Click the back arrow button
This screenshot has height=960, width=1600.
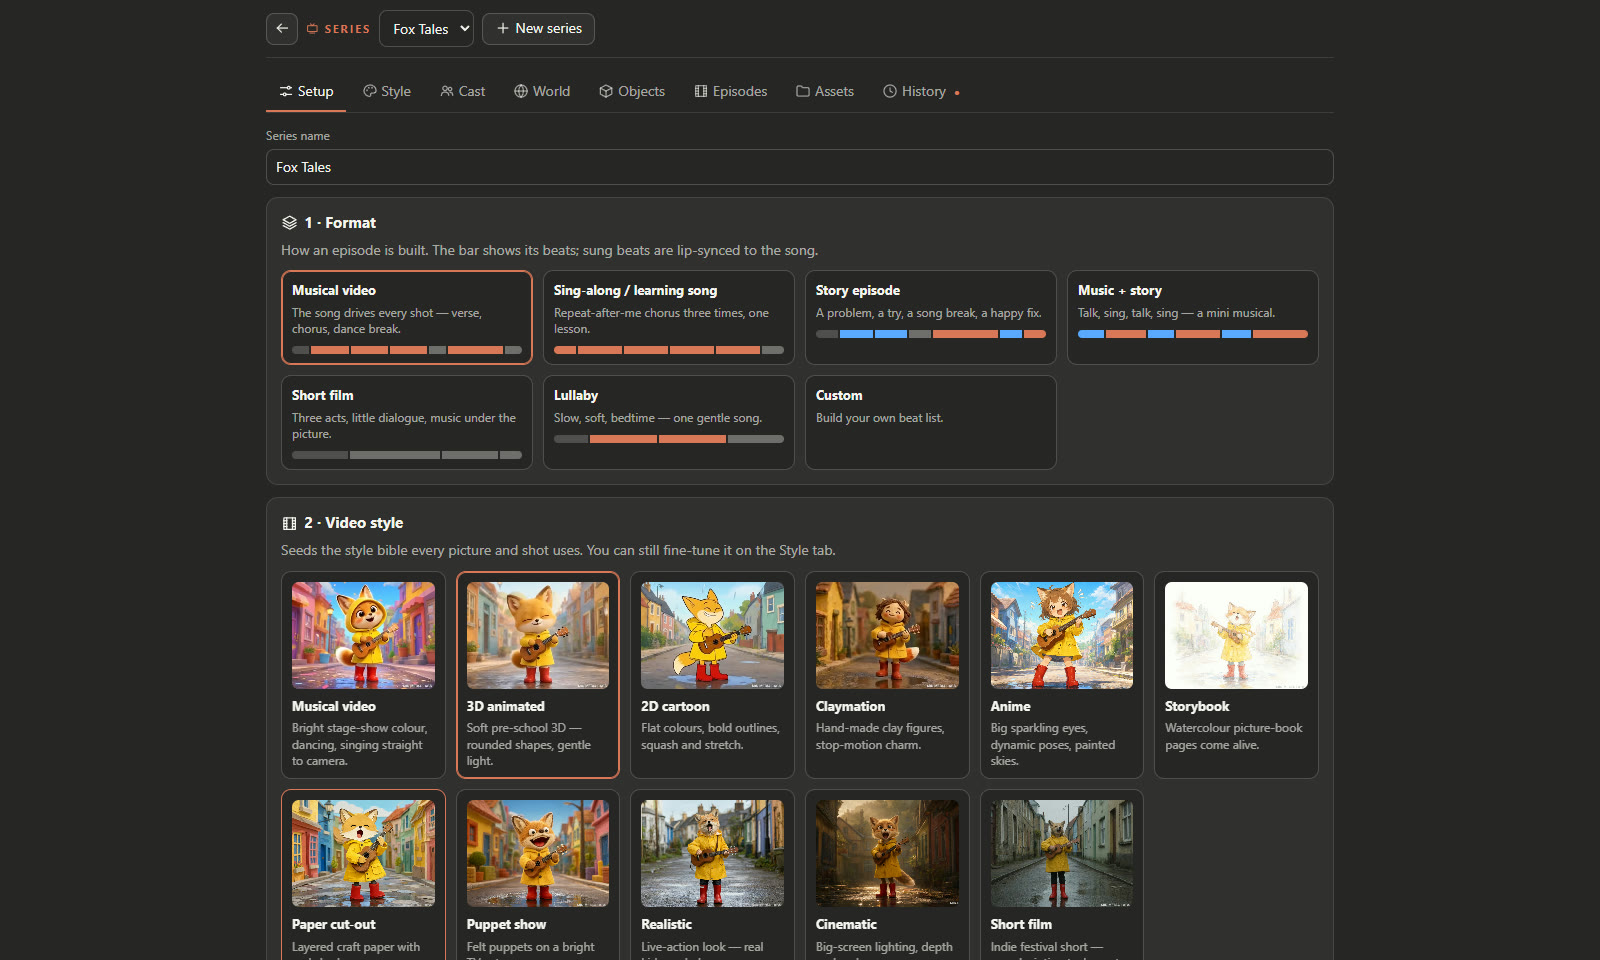coord(282,29)
